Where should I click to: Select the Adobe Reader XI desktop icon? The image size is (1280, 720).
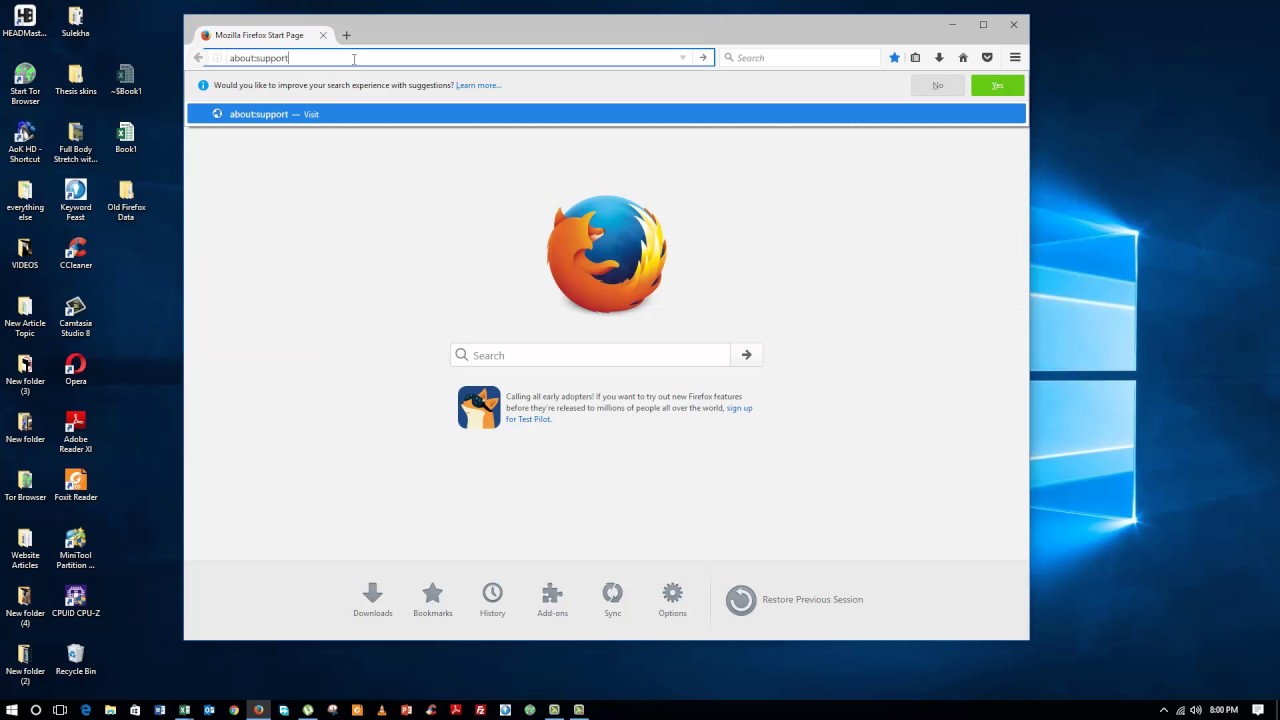[x=76, y=432]
